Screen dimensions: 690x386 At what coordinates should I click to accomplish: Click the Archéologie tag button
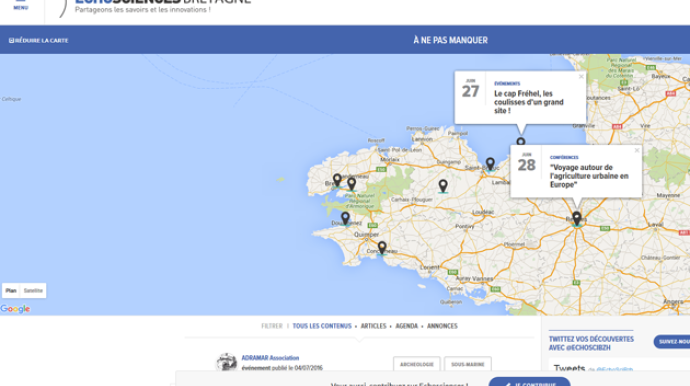417,364
